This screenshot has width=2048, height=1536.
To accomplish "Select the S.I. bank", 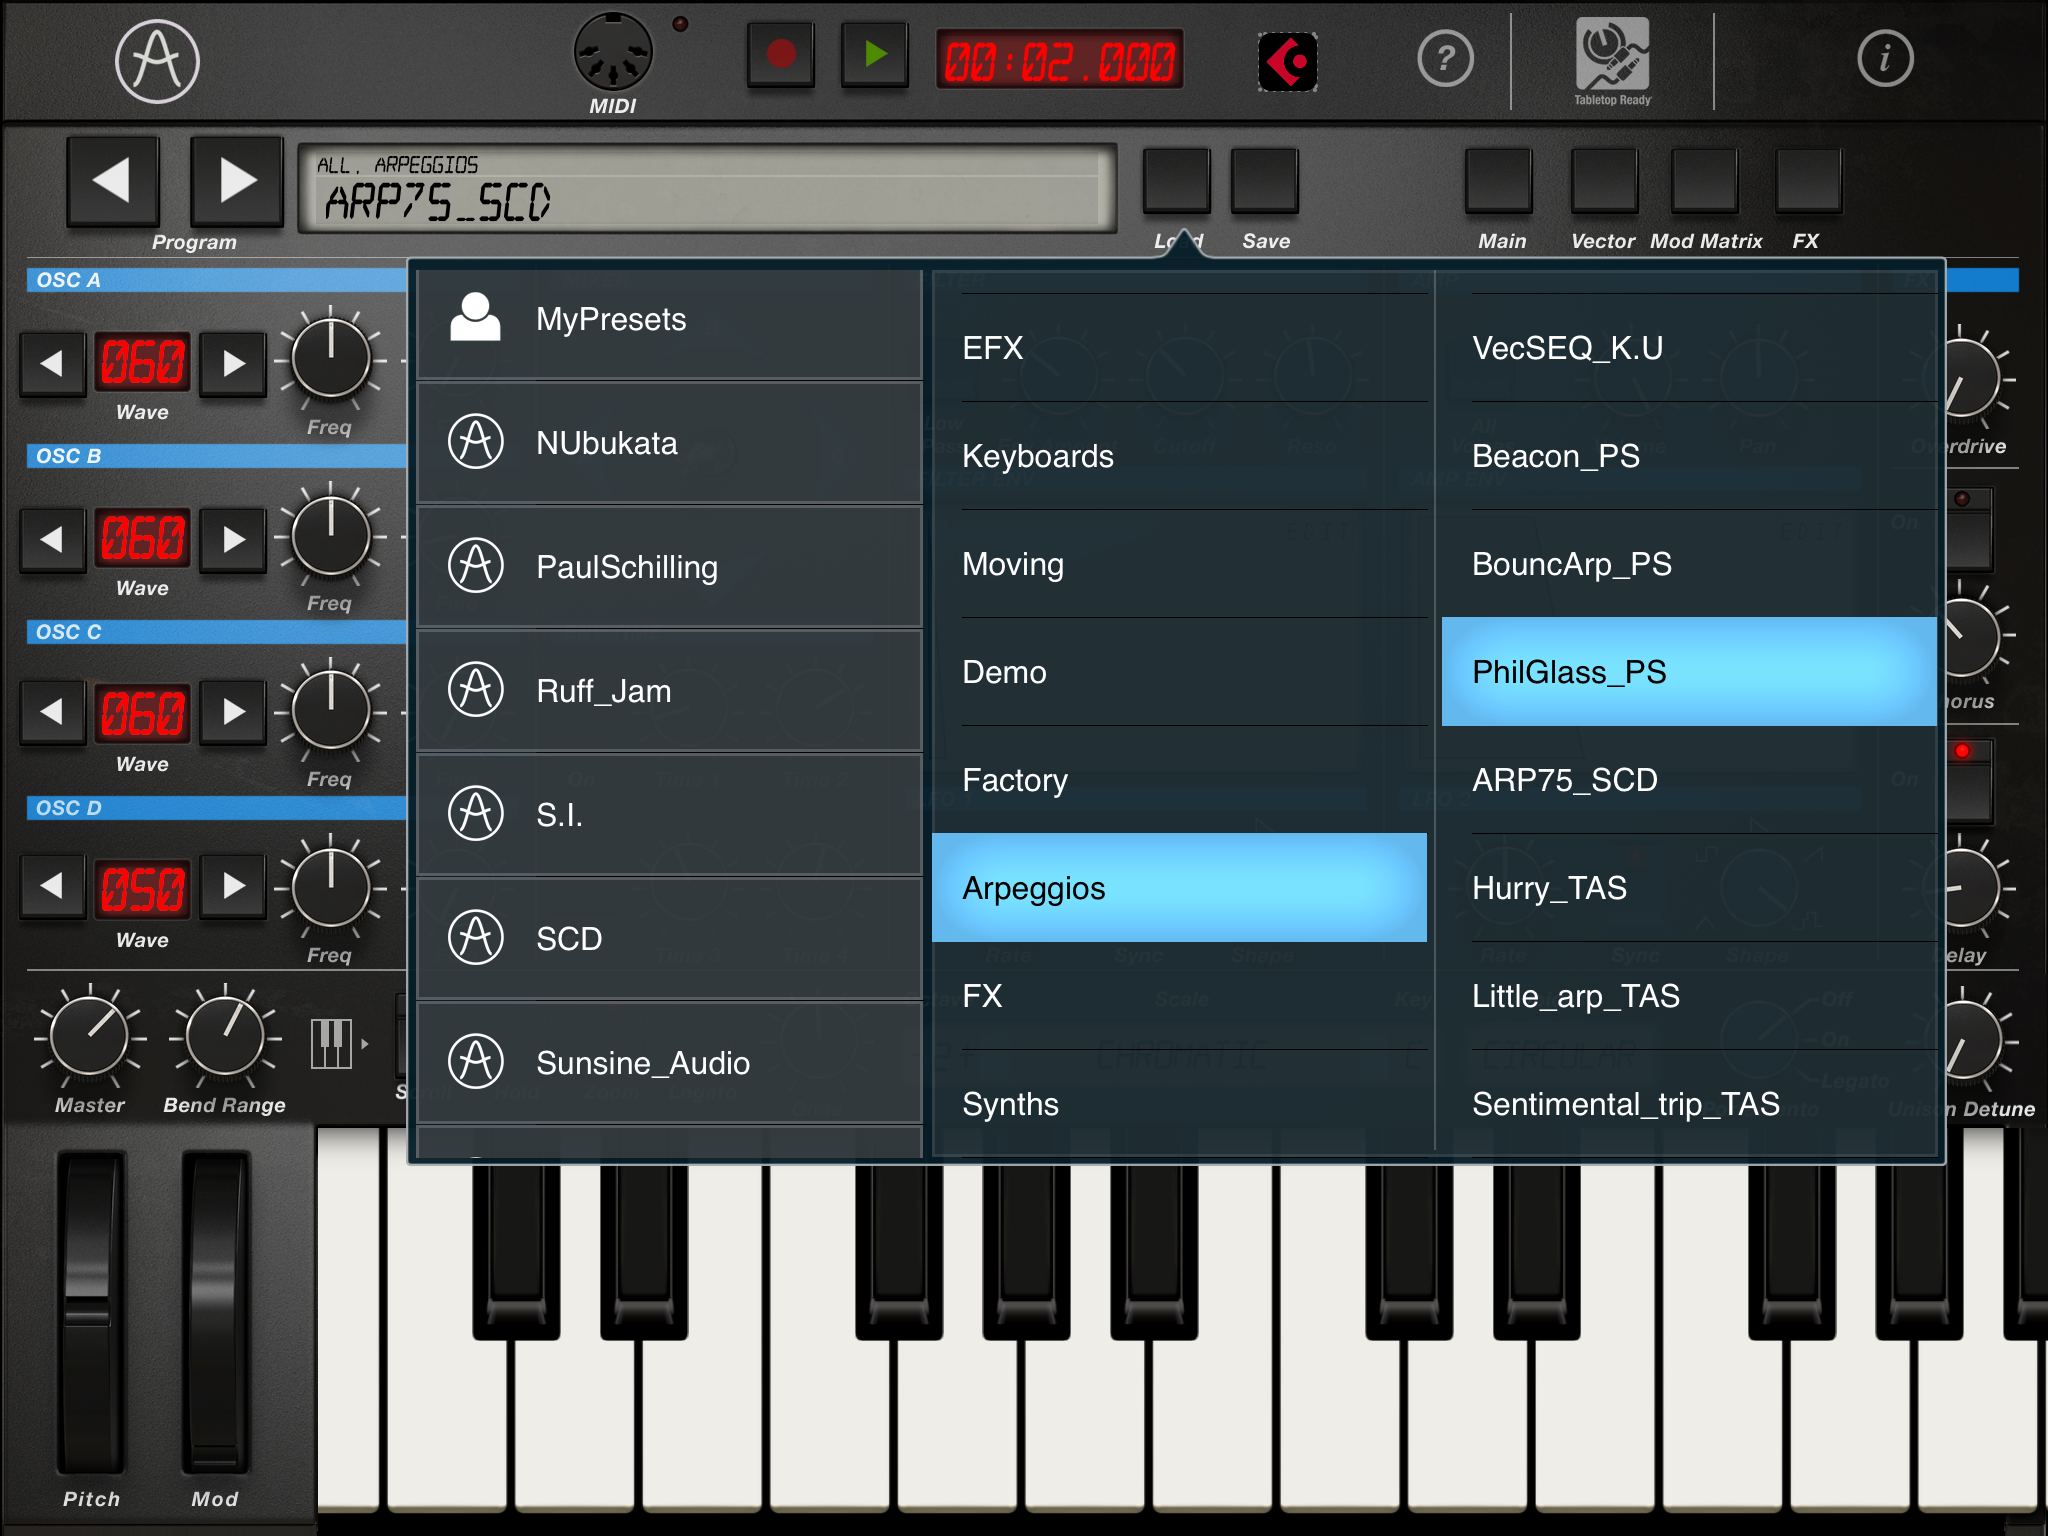I will [669, 815].
